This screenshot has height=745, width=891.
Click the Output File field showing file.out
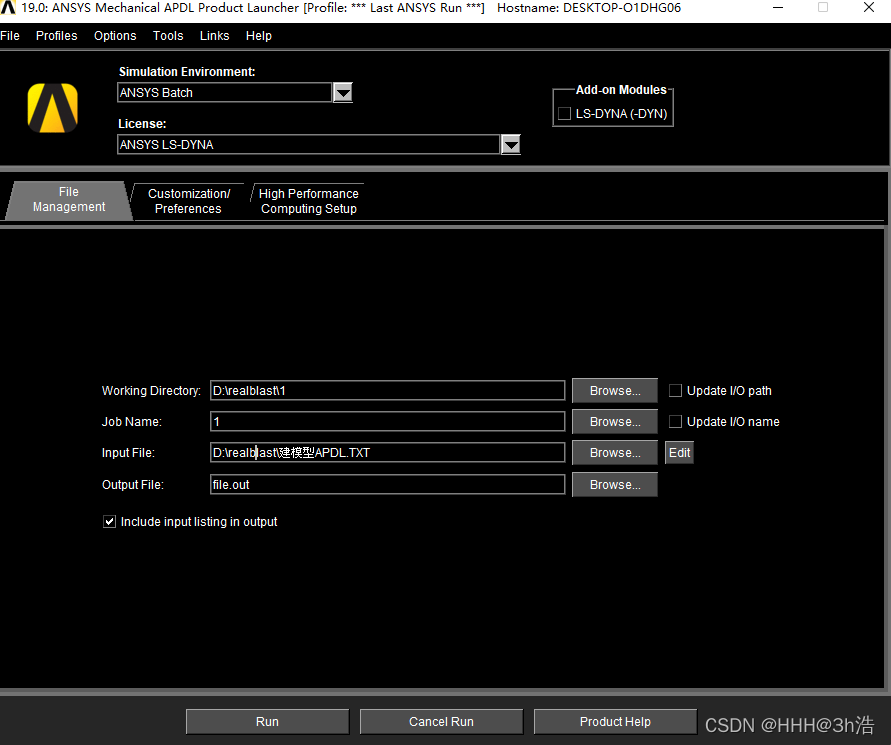pos(387,485)
